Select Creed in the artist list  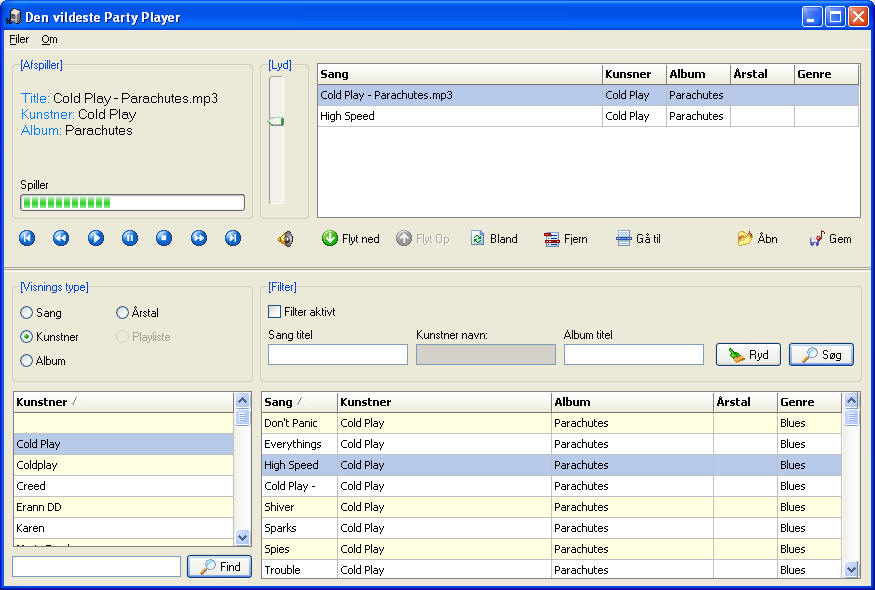123,486
